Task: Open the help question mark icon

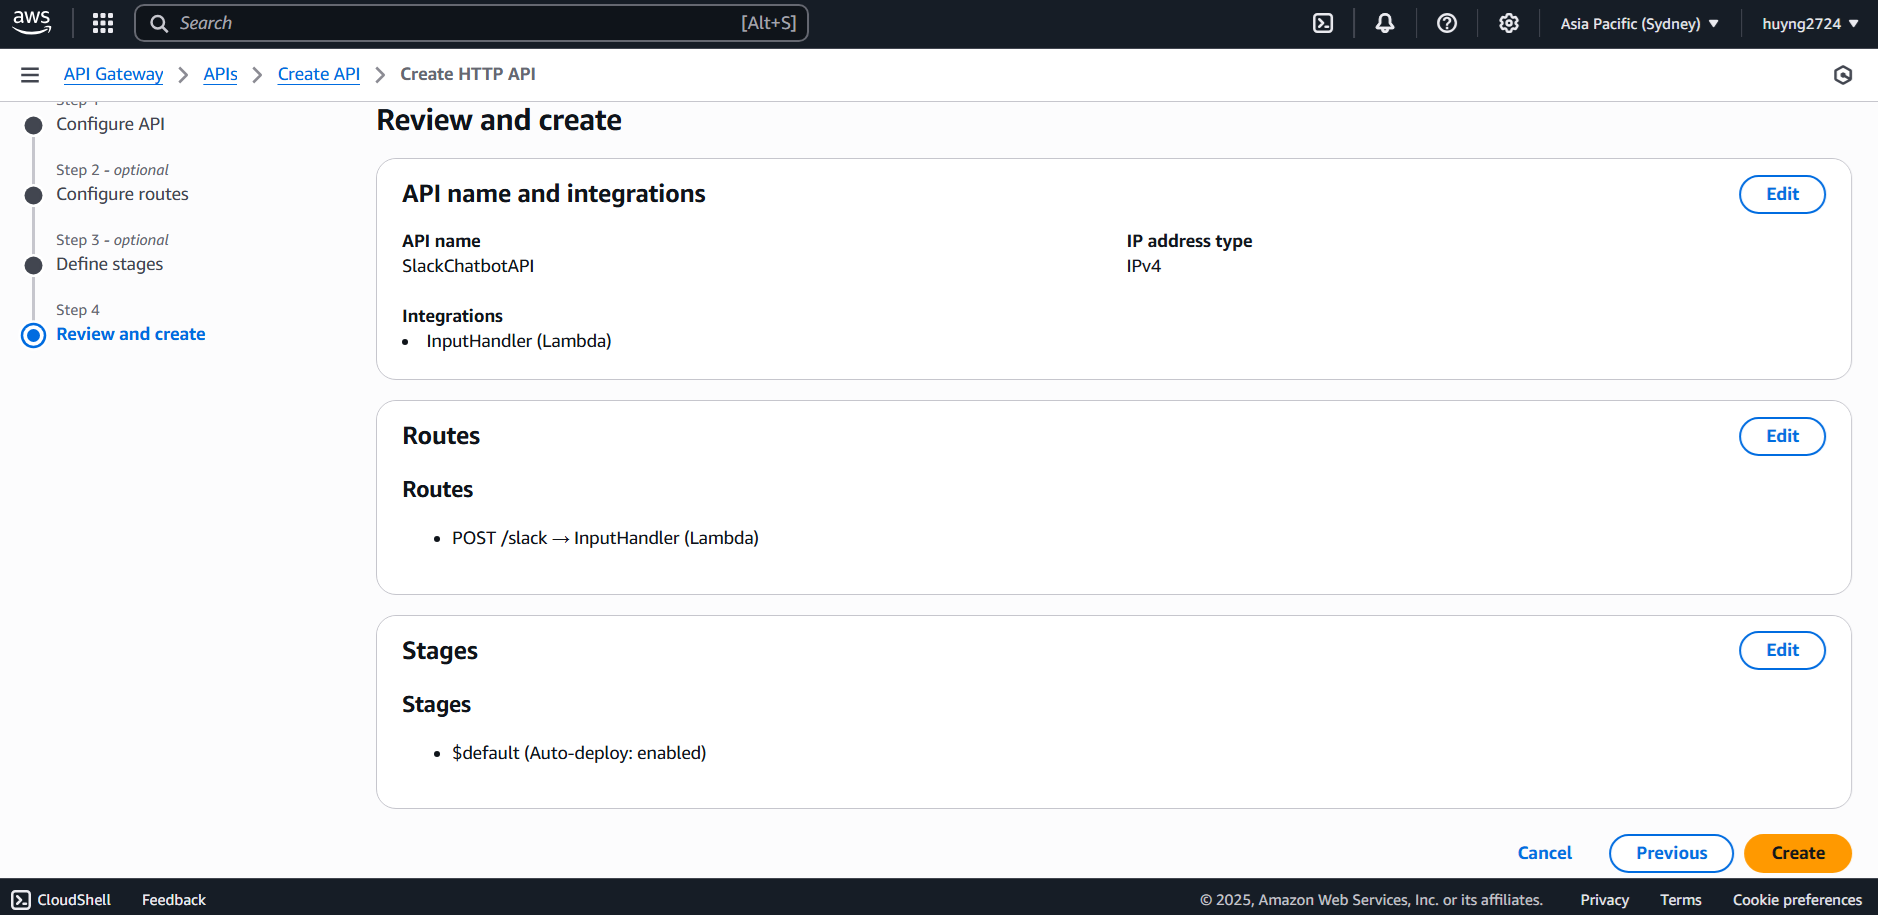Action: coord(1447,23)
